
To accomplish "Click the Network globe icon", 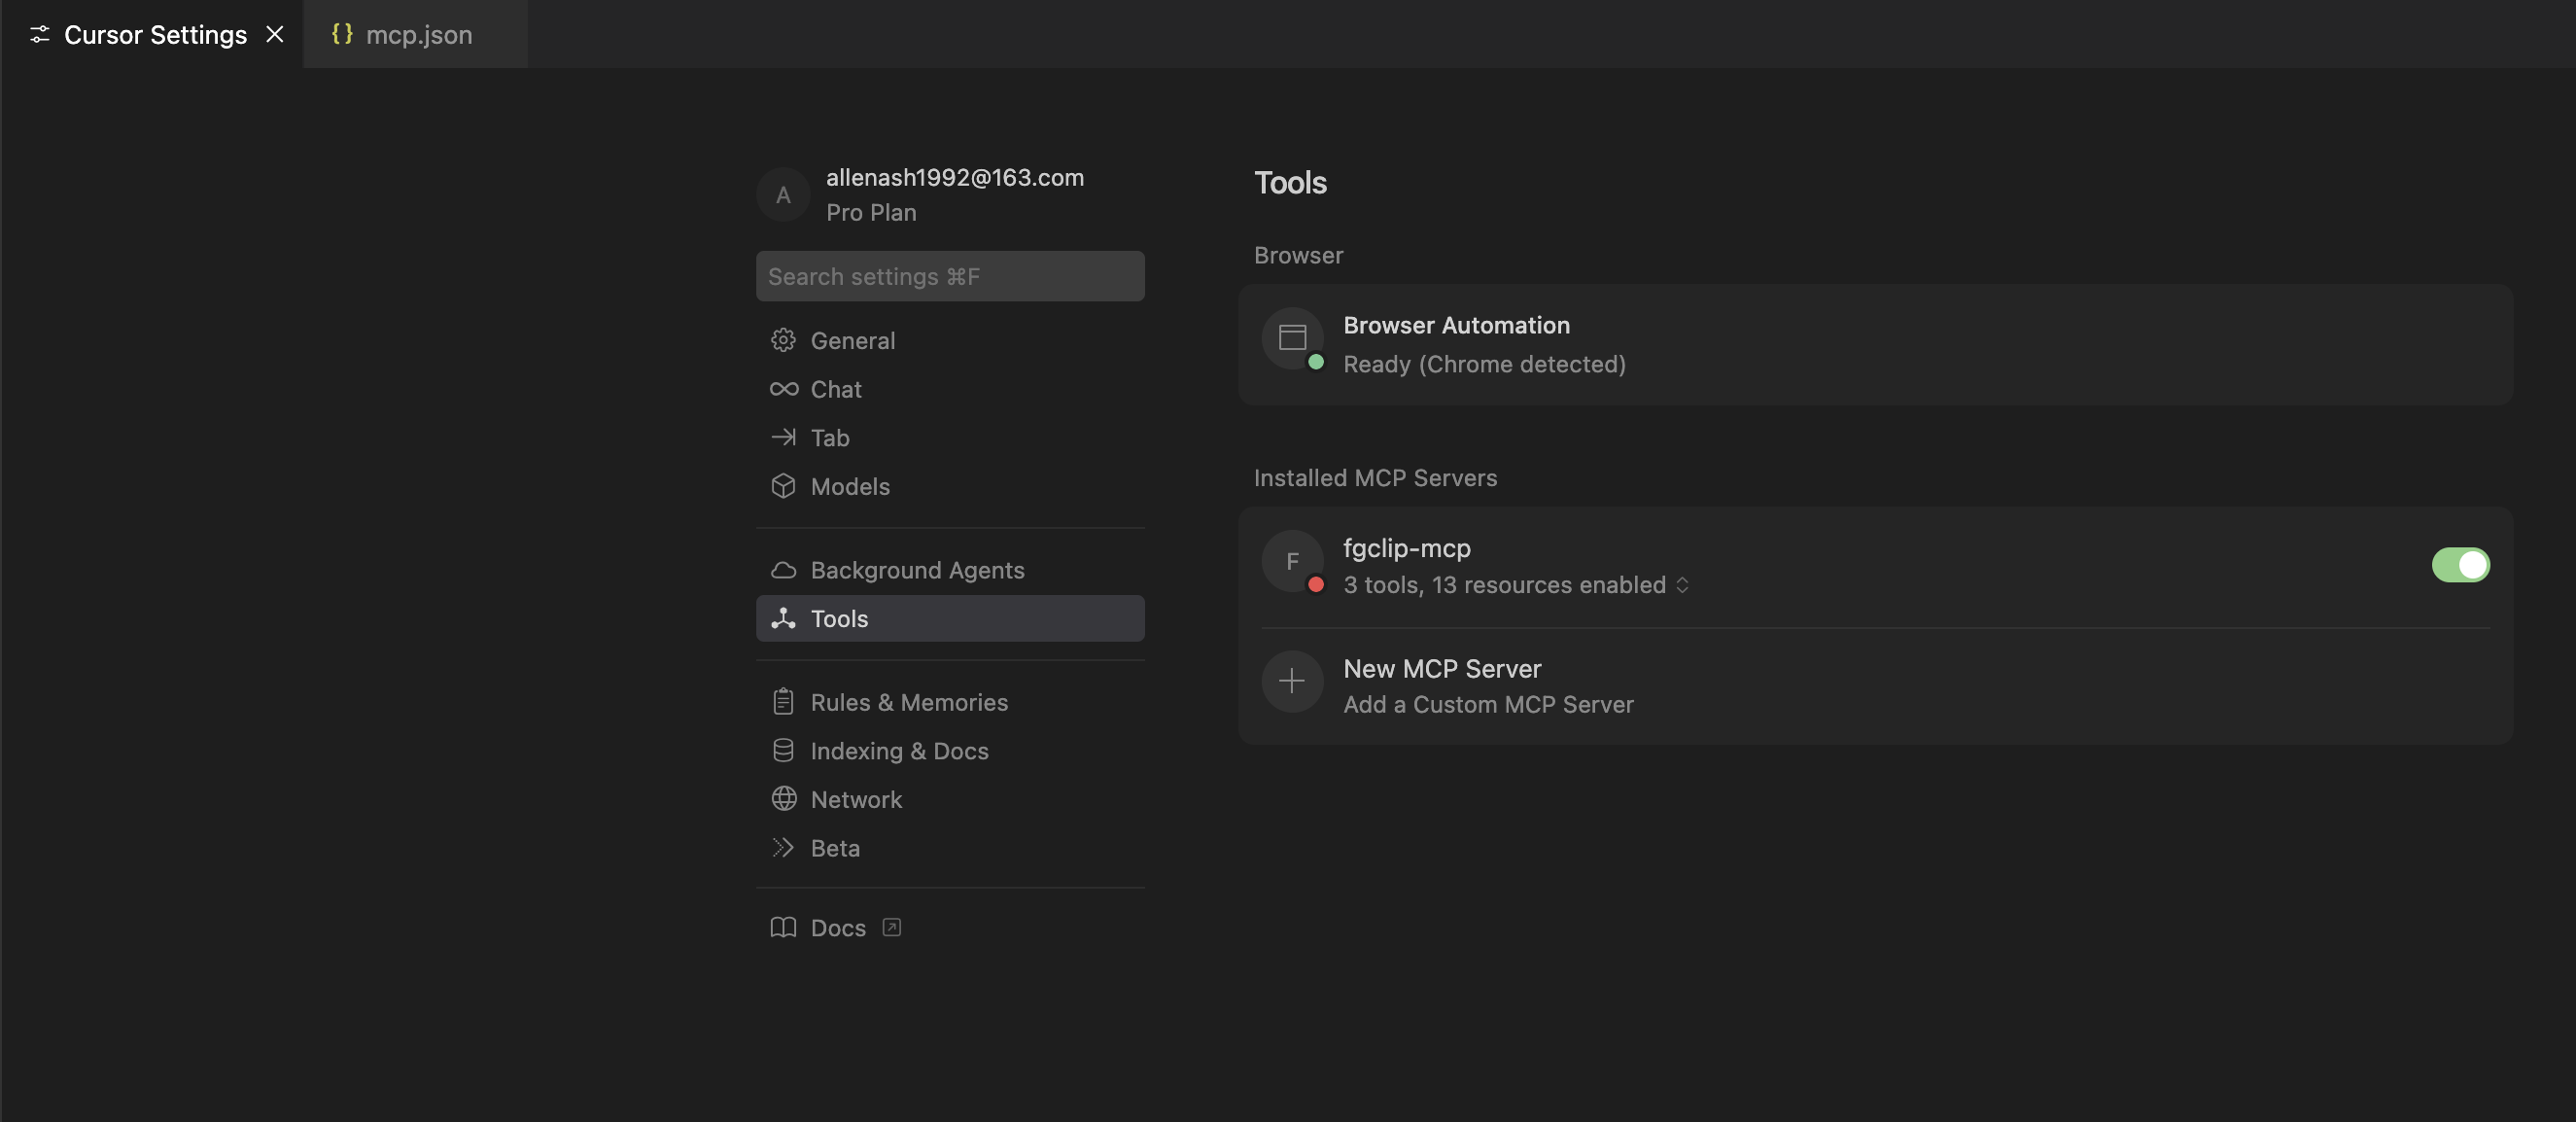I will click(x=783, y=799).
